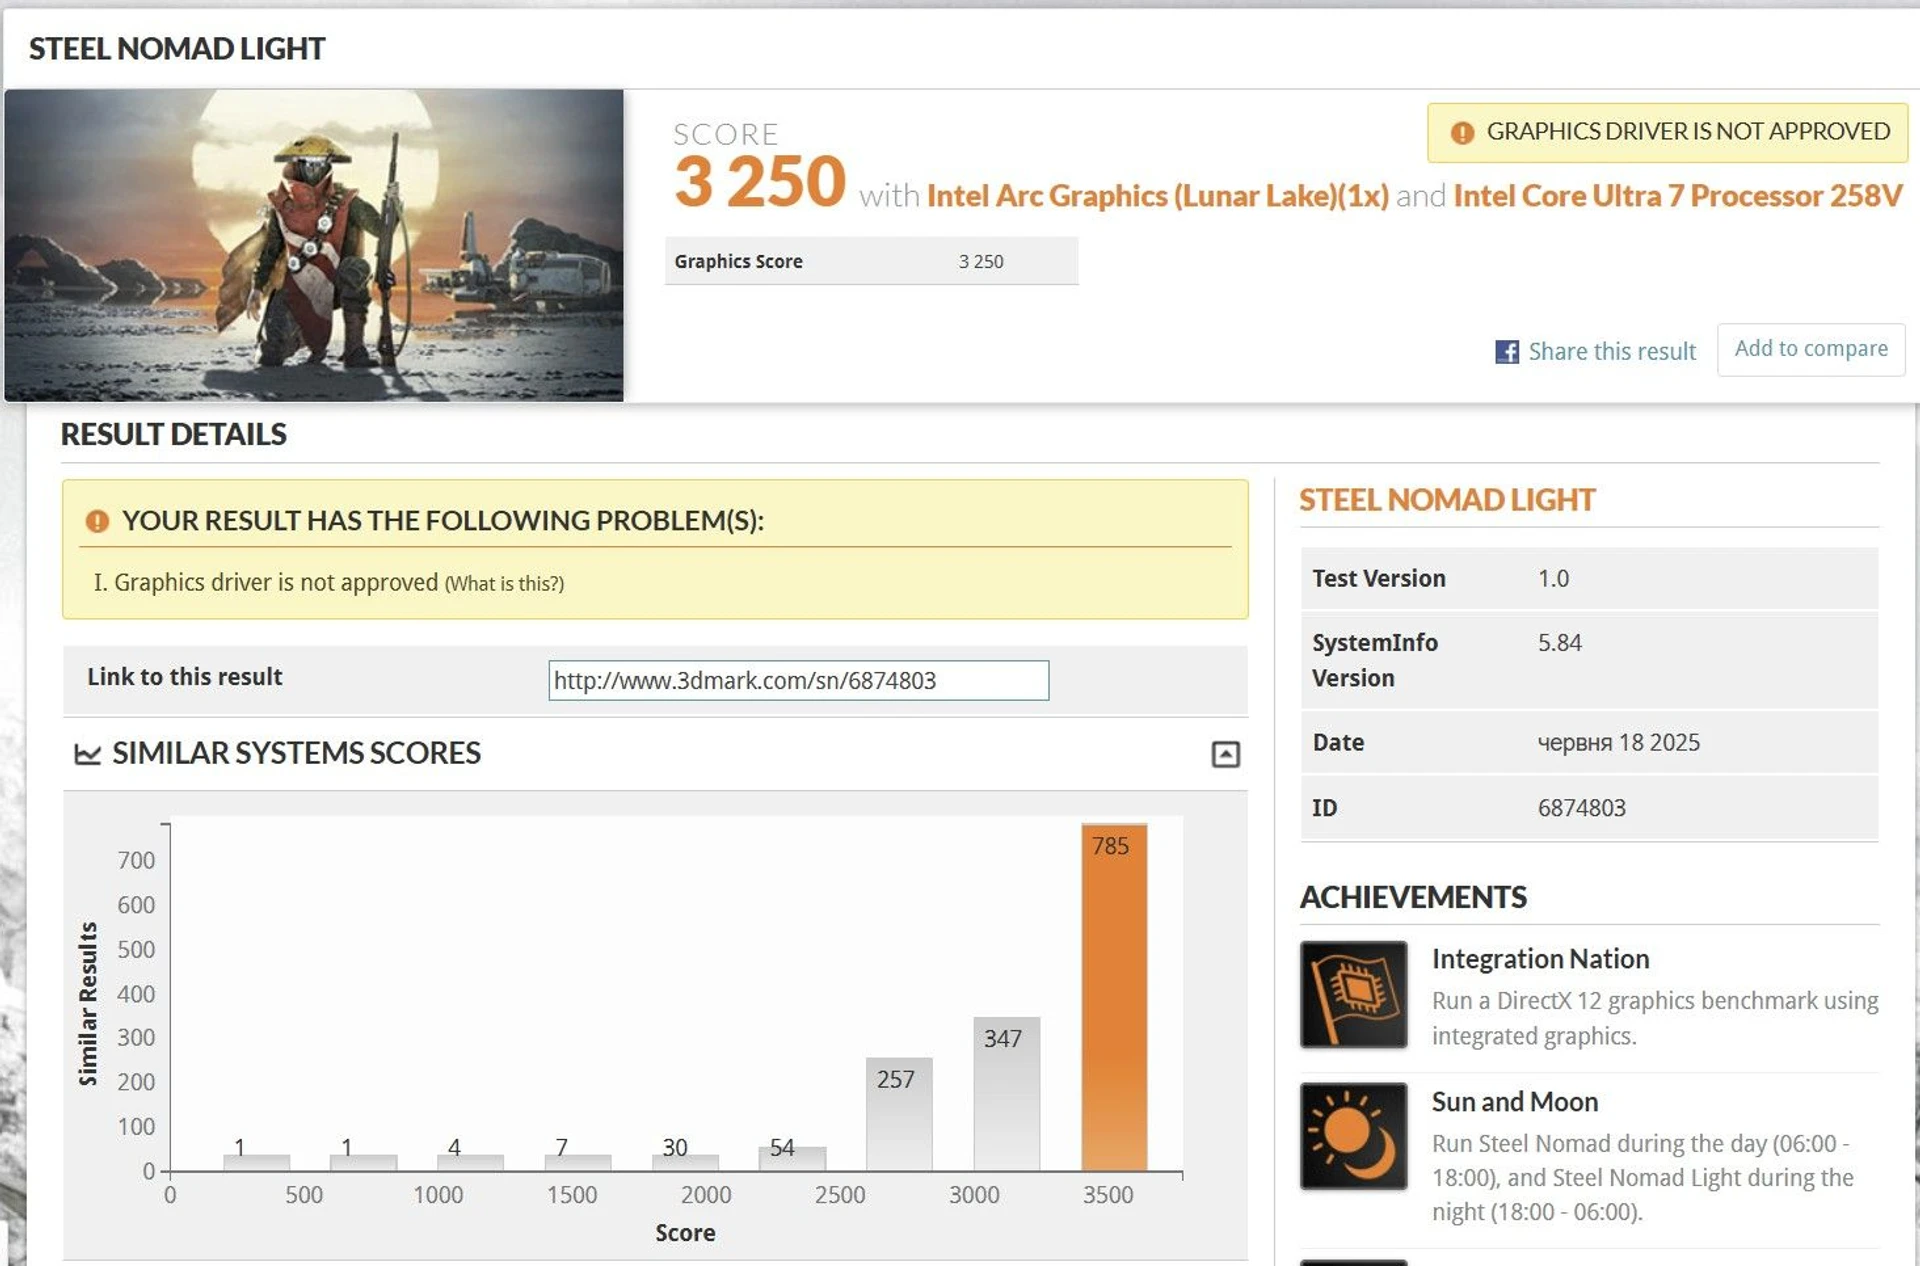1920x1266 pixels.
Task: Click the Sun and Moon achievement icon
Action: [1353, 1136]
